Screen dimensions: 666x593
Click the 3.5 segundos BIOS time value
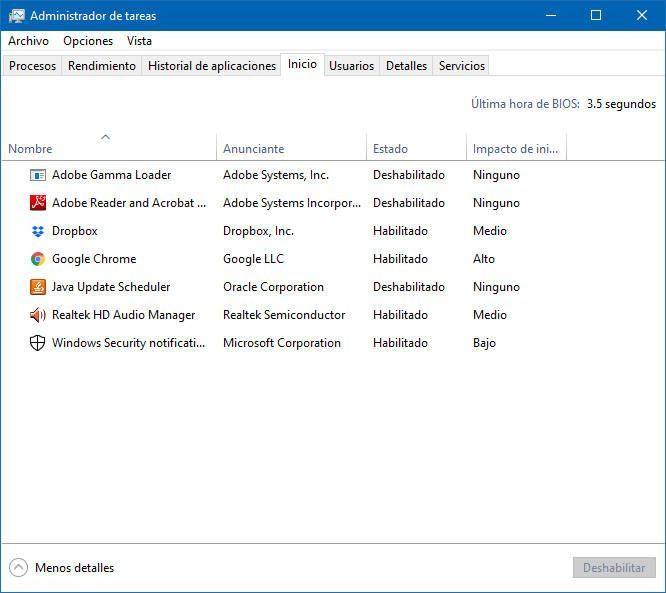pos(621,104)
